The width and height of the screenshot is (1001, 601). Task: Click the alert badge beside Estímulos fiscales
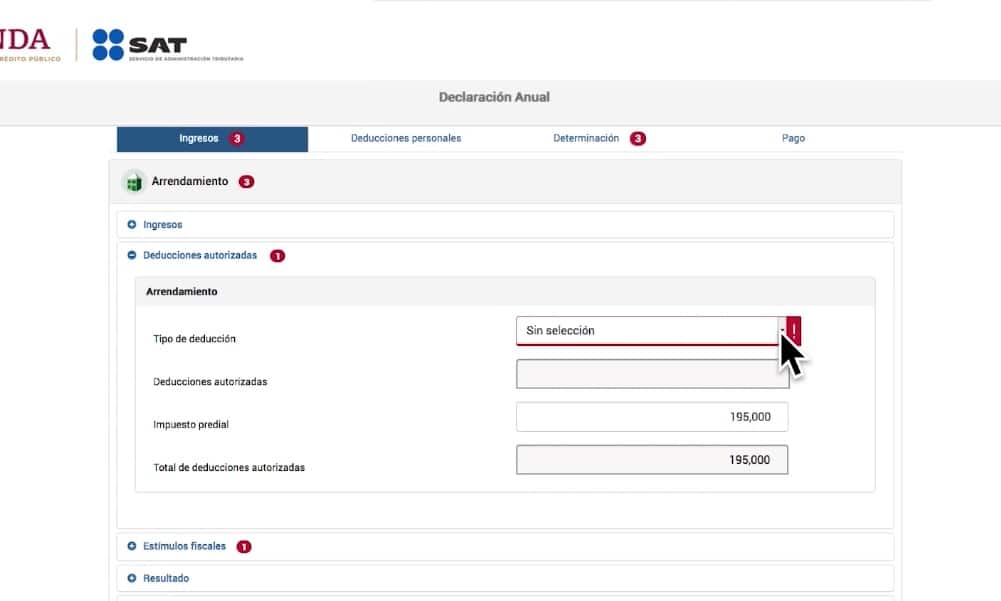click(x=244, y=547)
